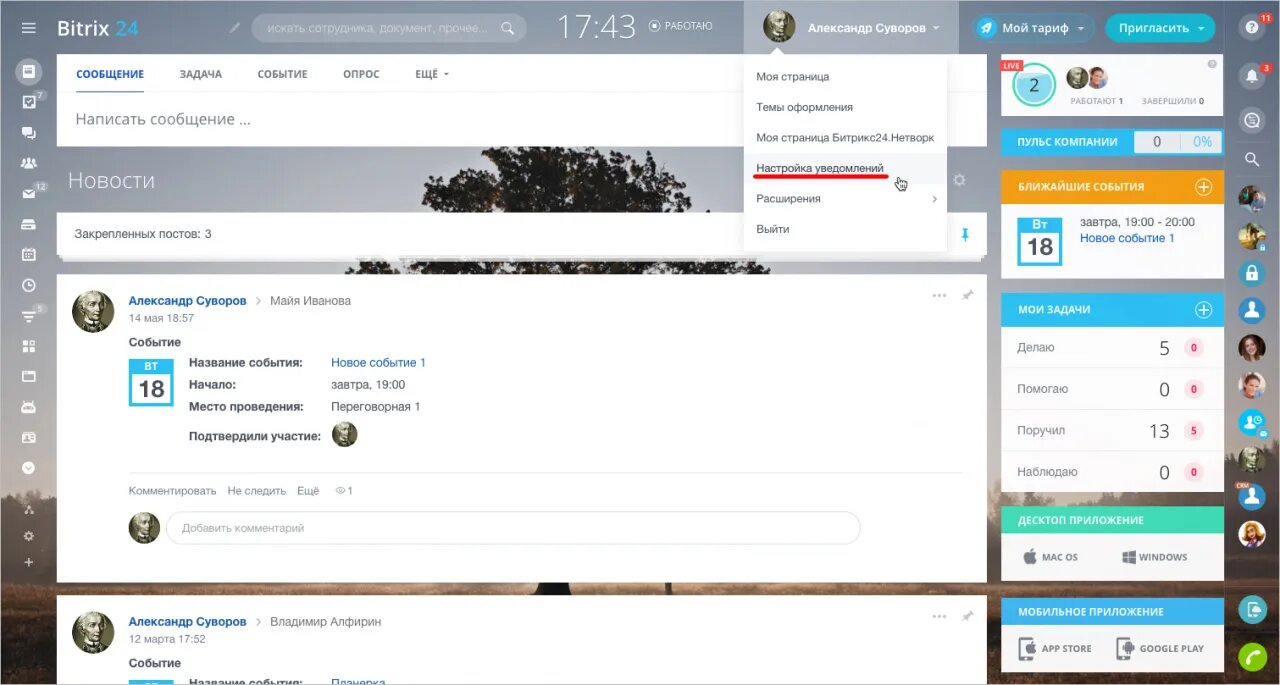1280x685 pixels.
Task: Open the Workgroups people icon in sidebar
Action: click(29, 163)
